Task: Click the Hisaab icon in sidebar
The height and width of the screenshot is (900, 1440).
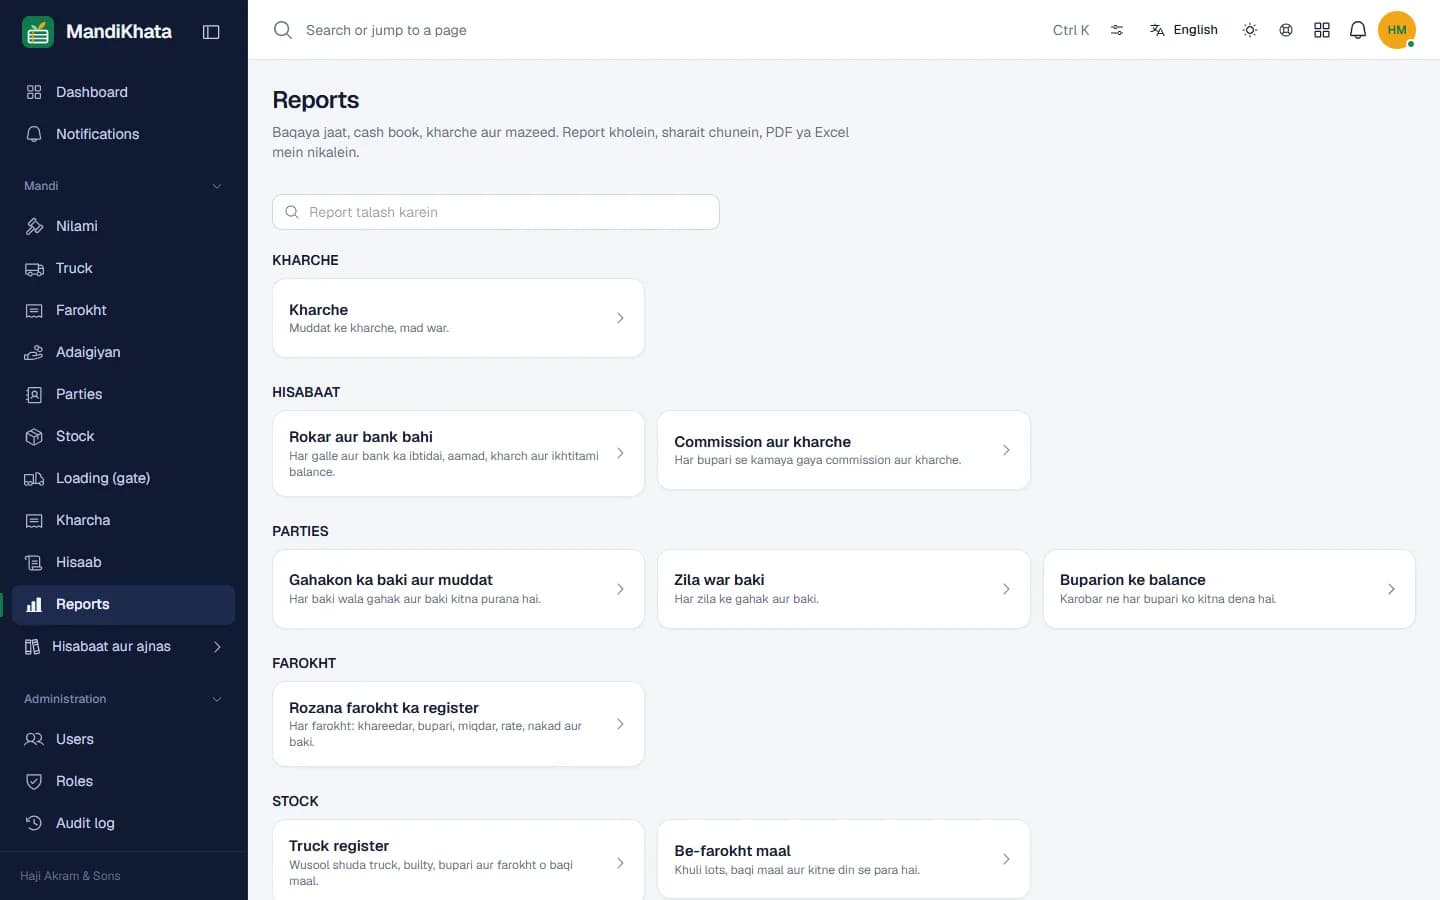Action: pos(34,562)
